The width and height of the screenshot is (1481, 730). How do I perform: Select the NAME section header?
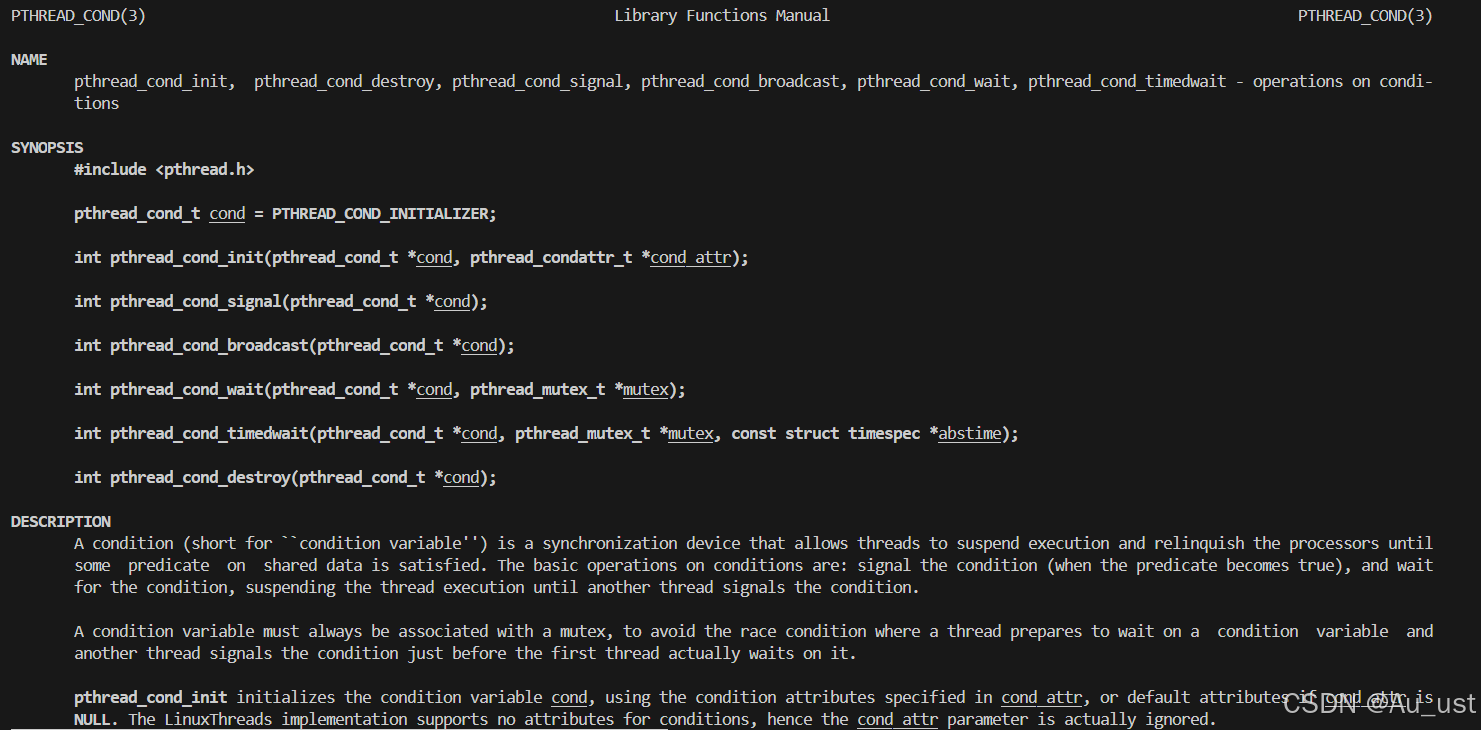click(x=28, y=58)
